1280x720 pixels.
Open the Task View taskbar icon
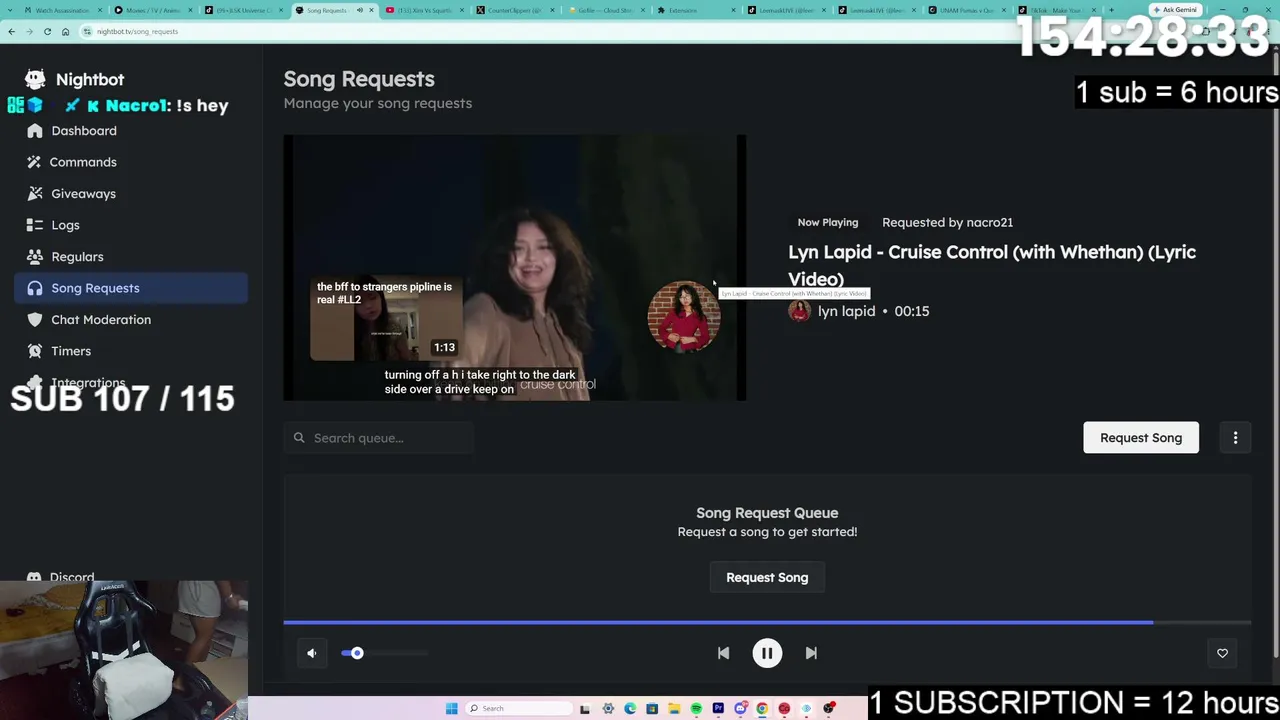(585, 708)
